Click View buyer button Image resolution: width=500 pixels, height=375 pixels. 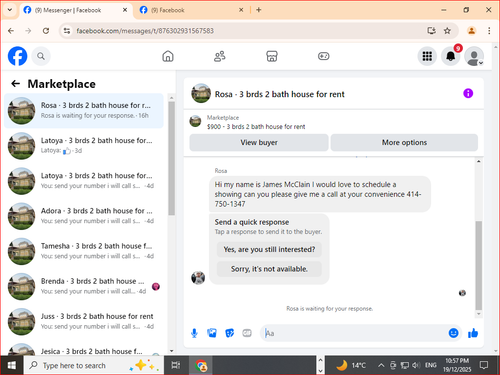259,142
